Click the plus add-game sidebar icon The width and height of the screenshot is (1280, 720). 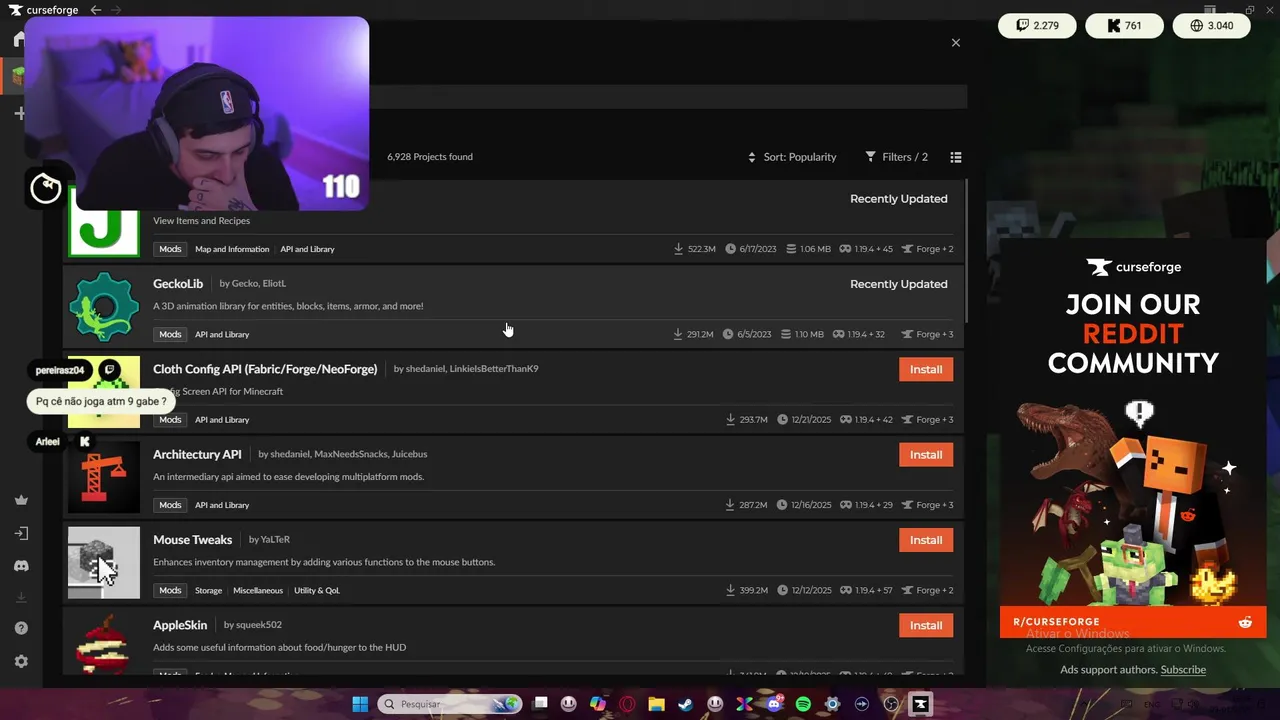click(19, 113)
